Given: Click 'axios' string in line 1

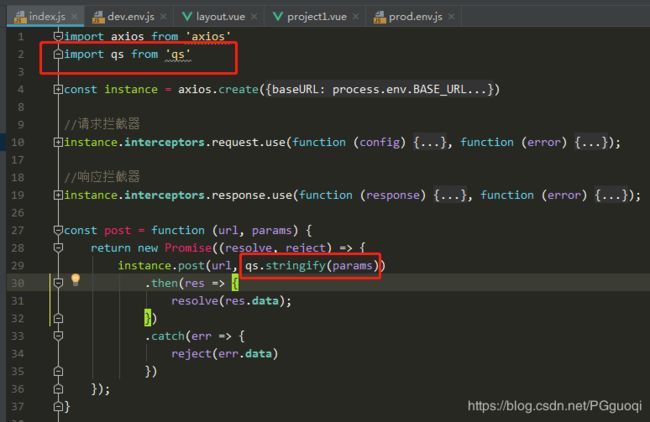Looking at the screenshot, I should click(x=208, y=36).
